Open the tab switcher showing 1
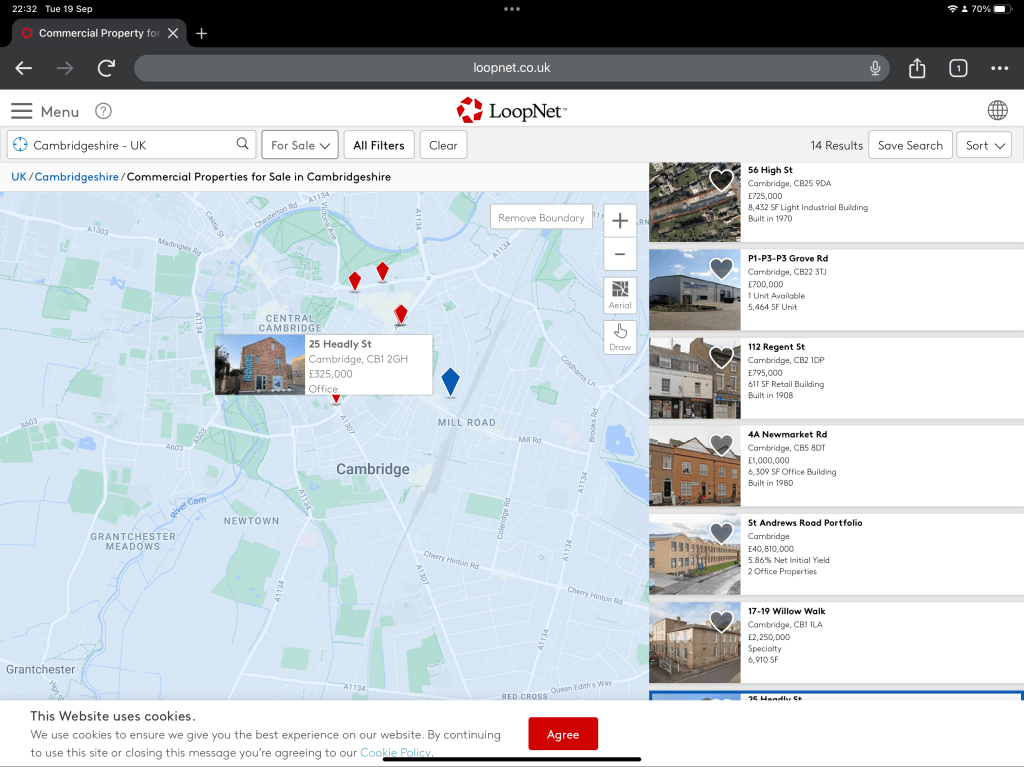Image resolution: width=1024 pixels, height=767 pixels. pos(958,68)
